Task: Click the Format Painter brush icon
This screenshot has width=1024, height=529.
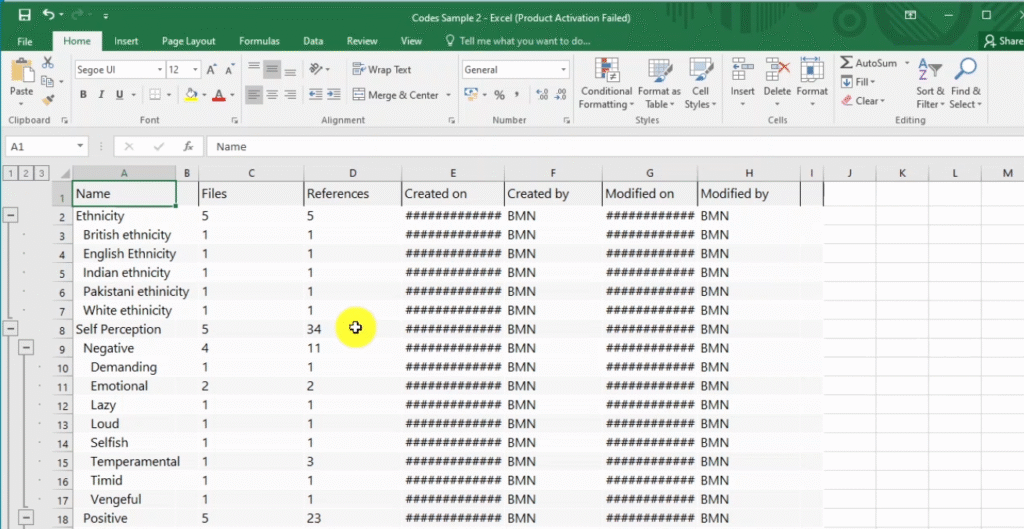Action: pyautogui.click(x=48, y=98)
